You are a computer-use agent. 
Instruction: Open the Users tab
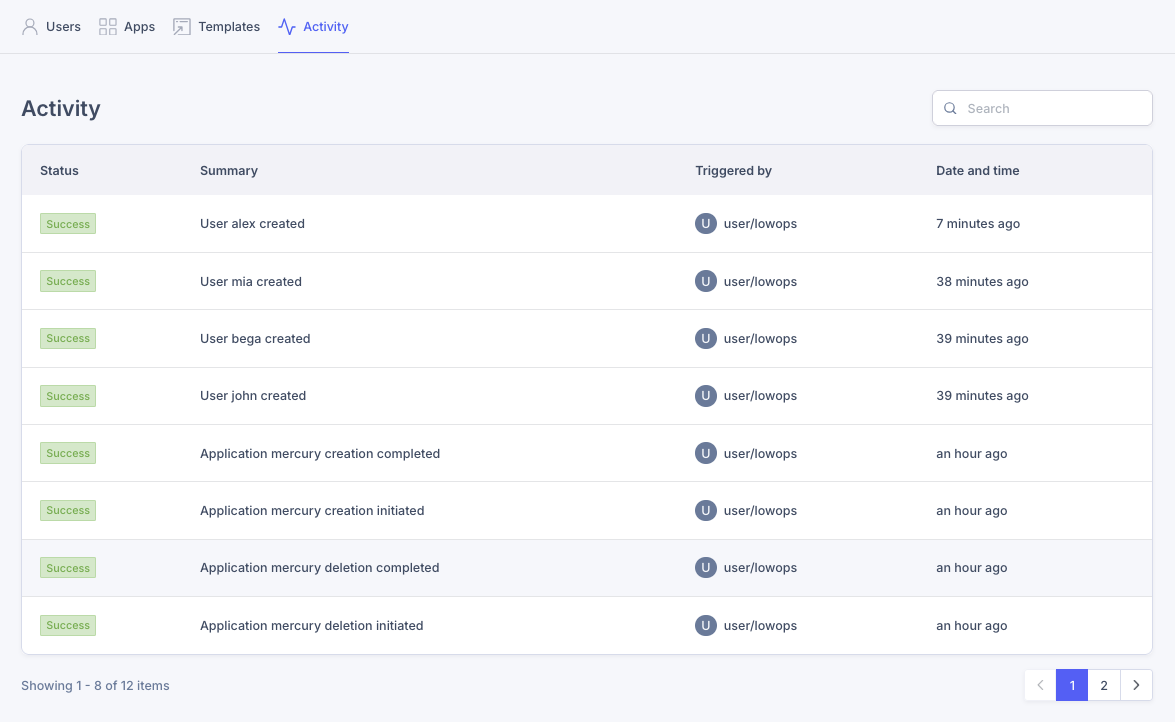click(x=51, y=27)
